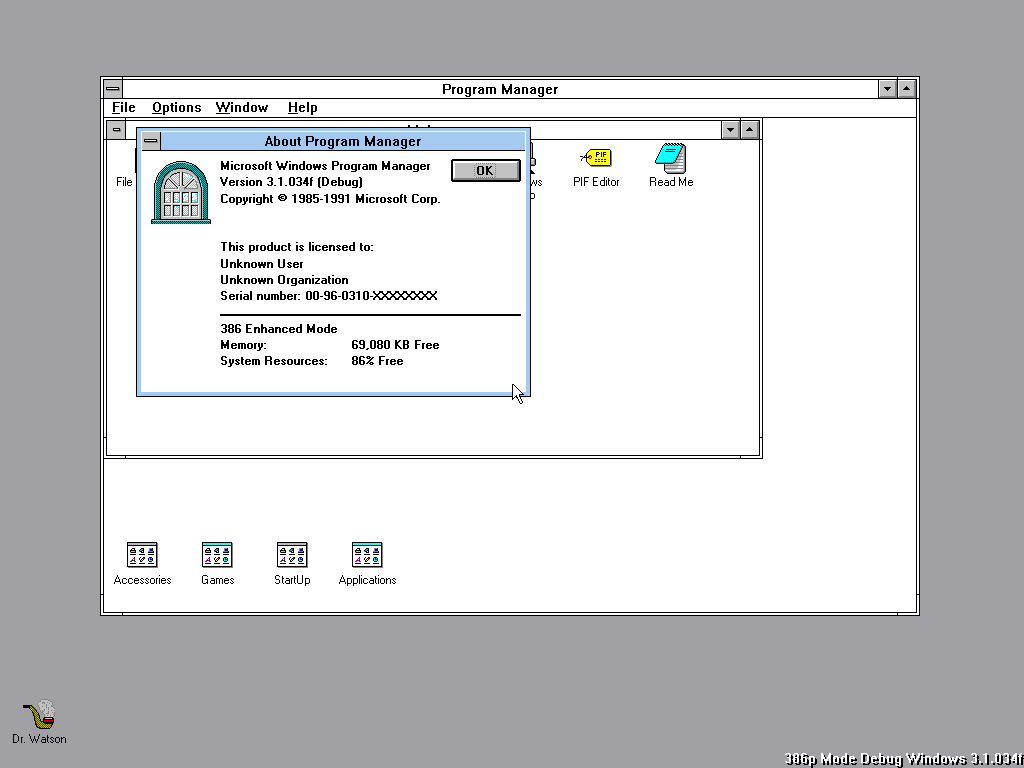1024x768 pixels.
Task: Minimize the Program Manager window
Action: click(x=887, y=89)
